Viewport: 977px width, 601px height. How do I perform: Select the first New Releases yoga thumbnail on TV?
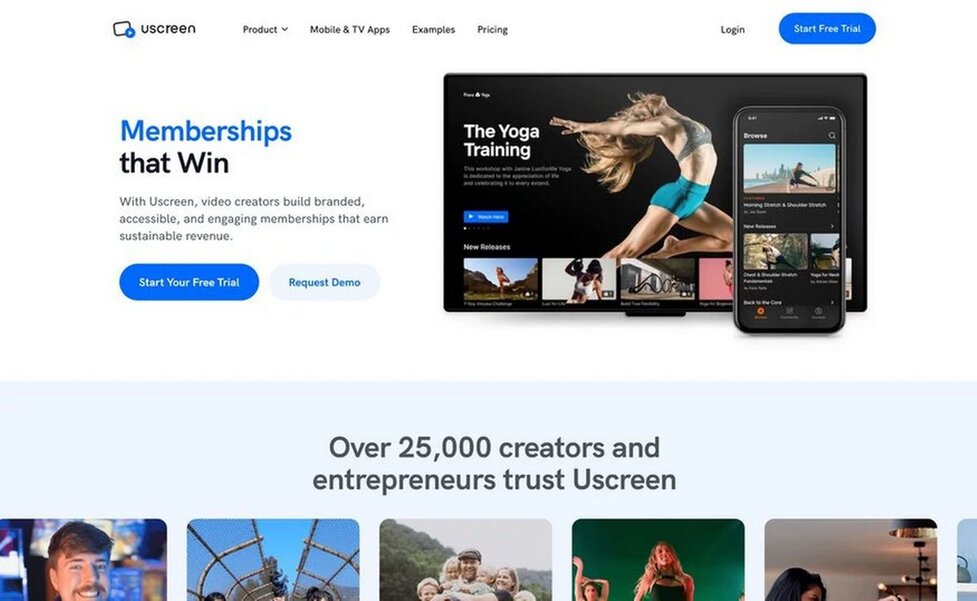click(x=500, y=279)
